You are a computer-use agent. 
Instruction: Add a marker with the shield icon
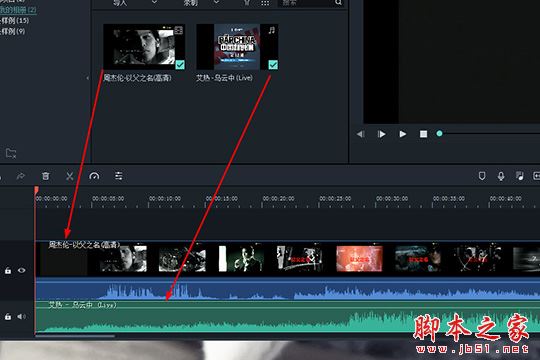point(482,176)
